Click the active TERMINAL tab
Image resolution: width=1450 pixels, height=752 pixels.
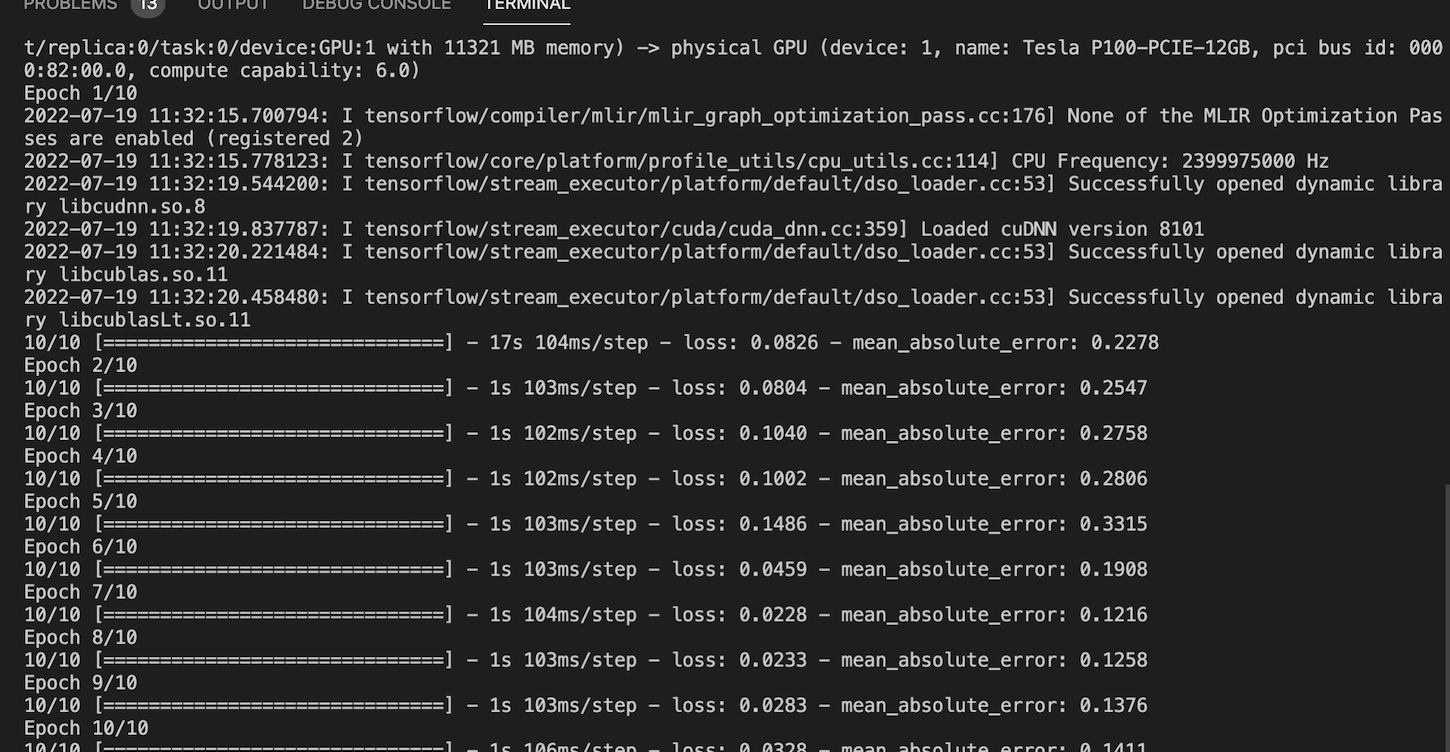[x=527, y=6]
